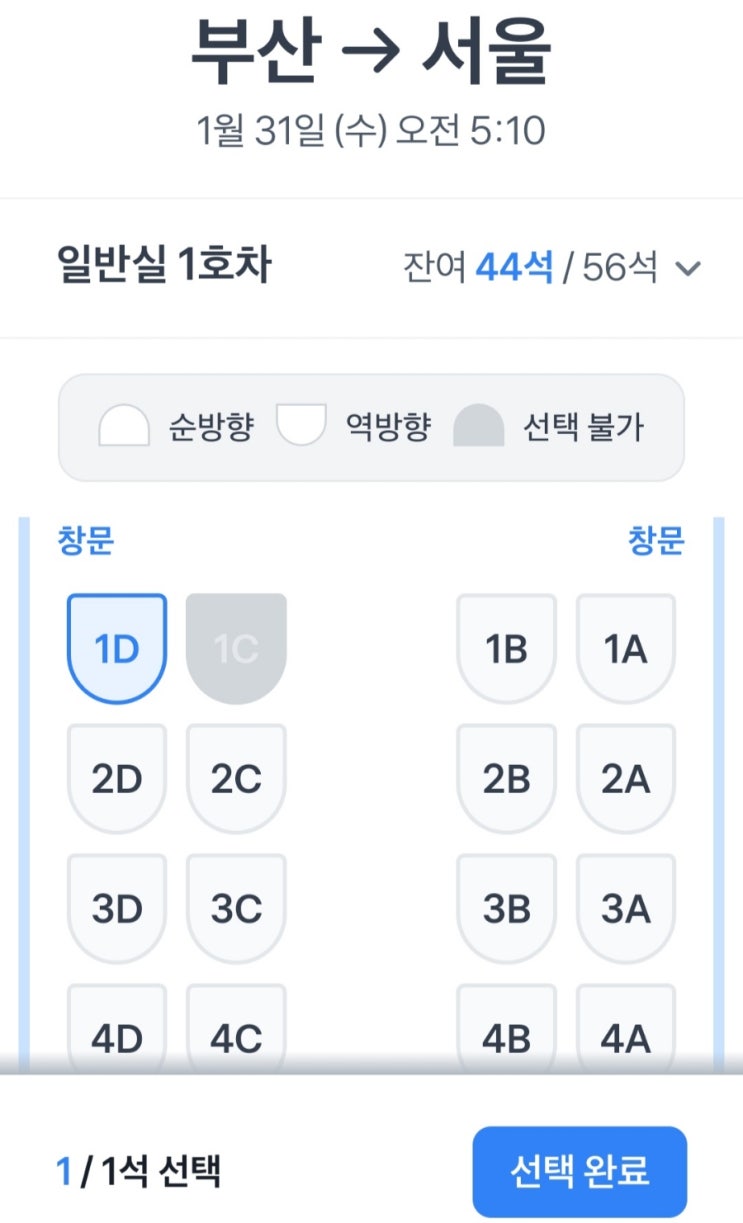The width and height of the screenshot is (743, 1223).
Task: Choose seat 4A
Action: 626,1035
